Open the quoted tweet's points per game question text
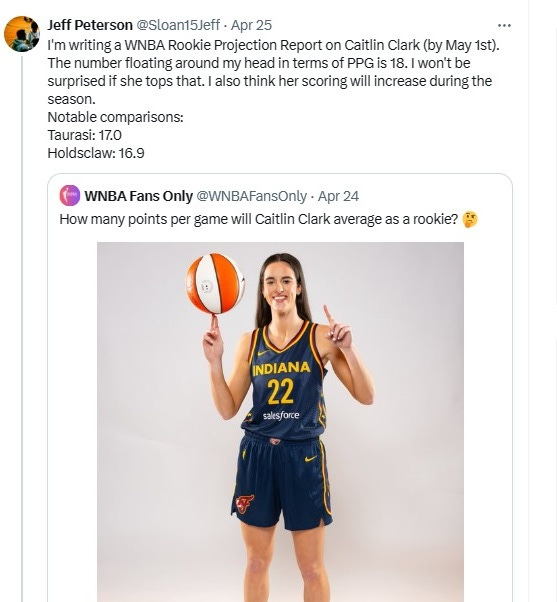The height and width of the screenshot is (602, 557). click(x=259, y=219)
